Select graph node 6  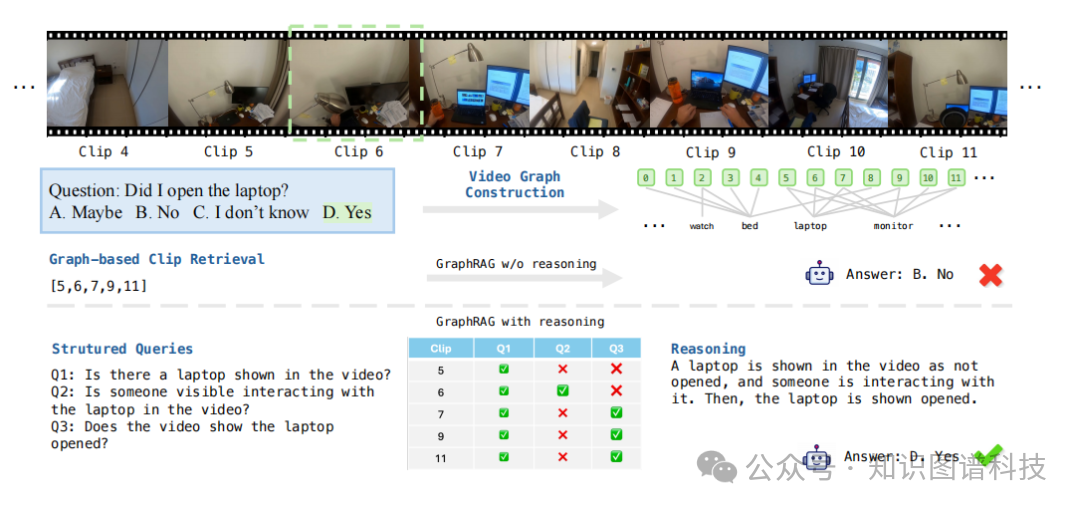pyautogui.click(x=815, y=178)
